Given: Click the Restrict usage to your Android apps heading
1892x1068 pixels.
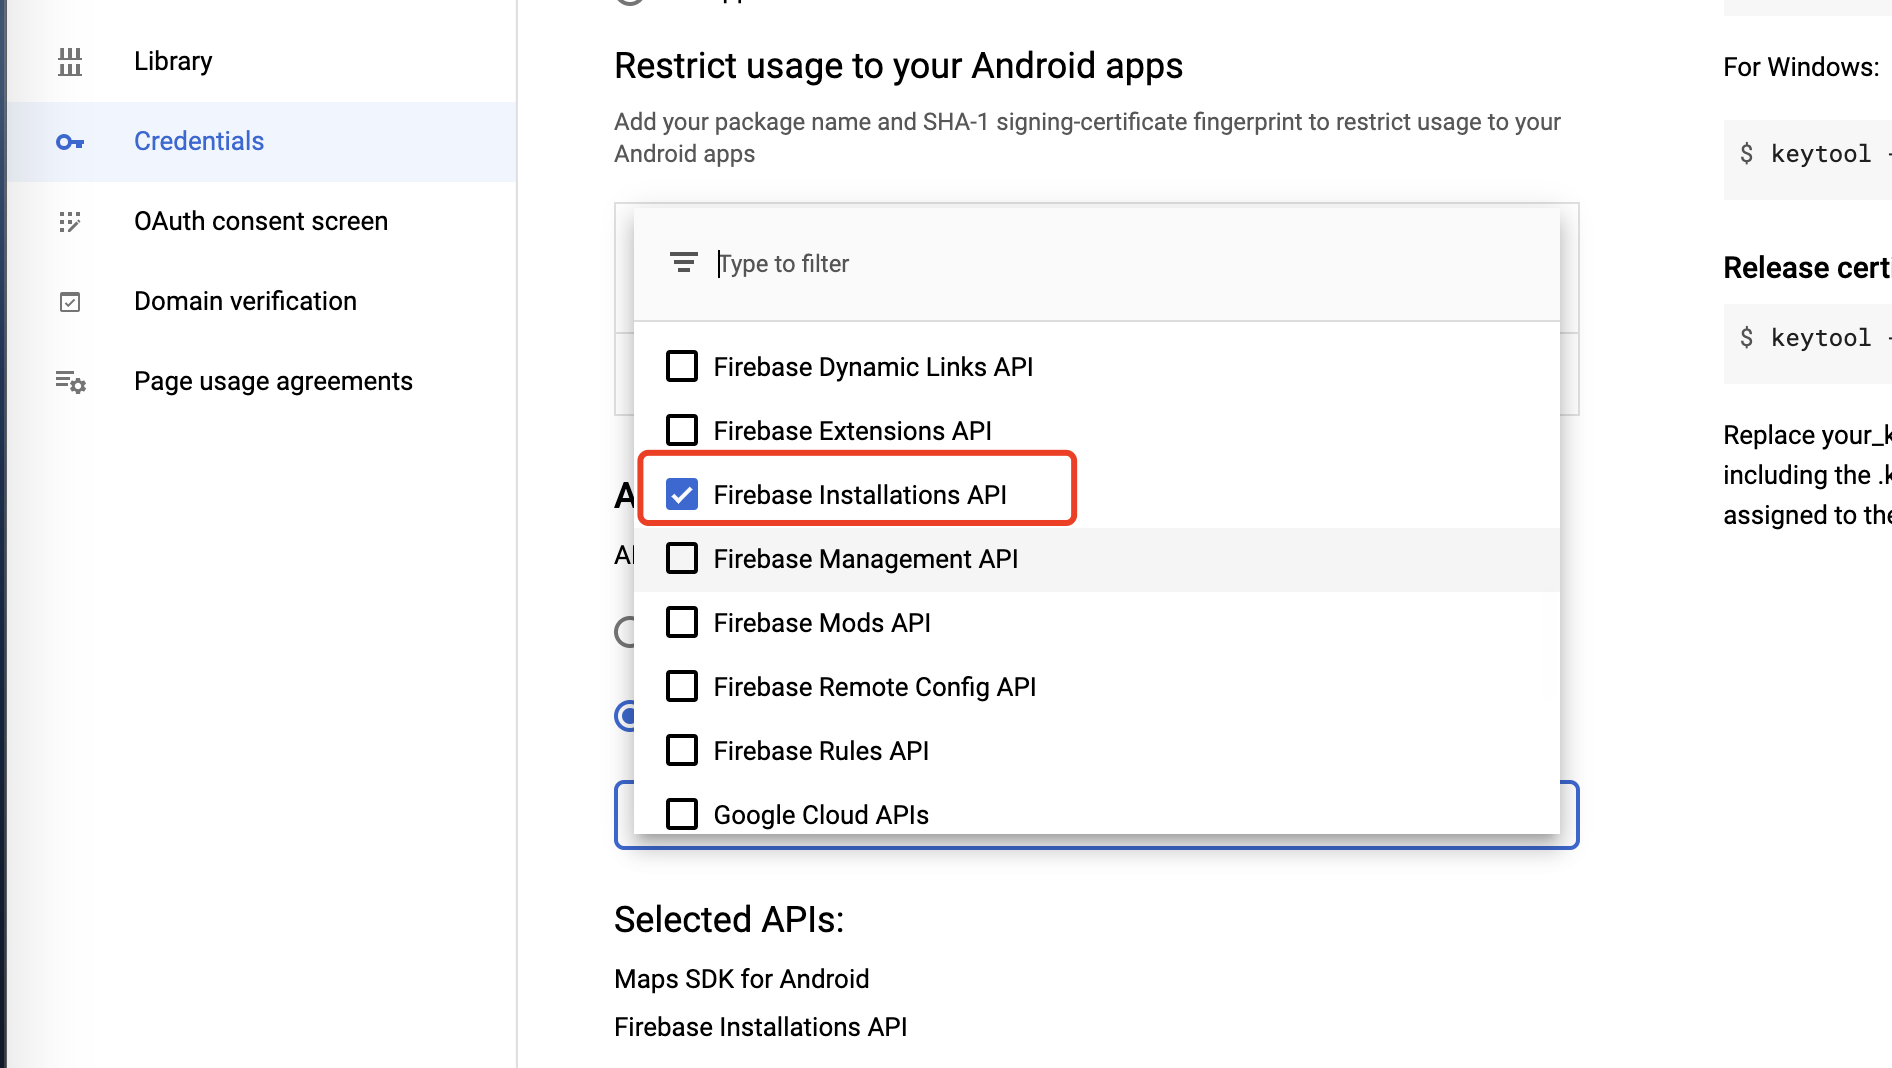Looking at the screenshot, I should pos(898,66).
